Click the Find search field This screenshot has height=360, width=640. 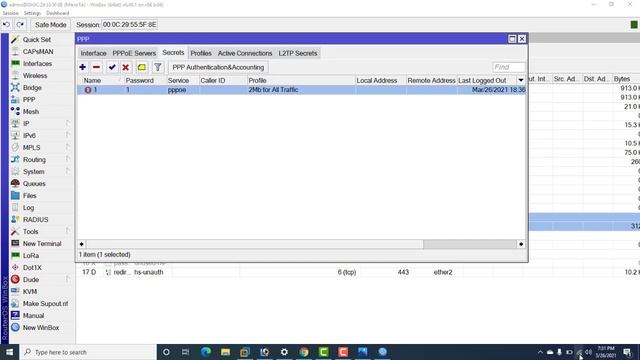pyautogui.click(x=509, y=67)
